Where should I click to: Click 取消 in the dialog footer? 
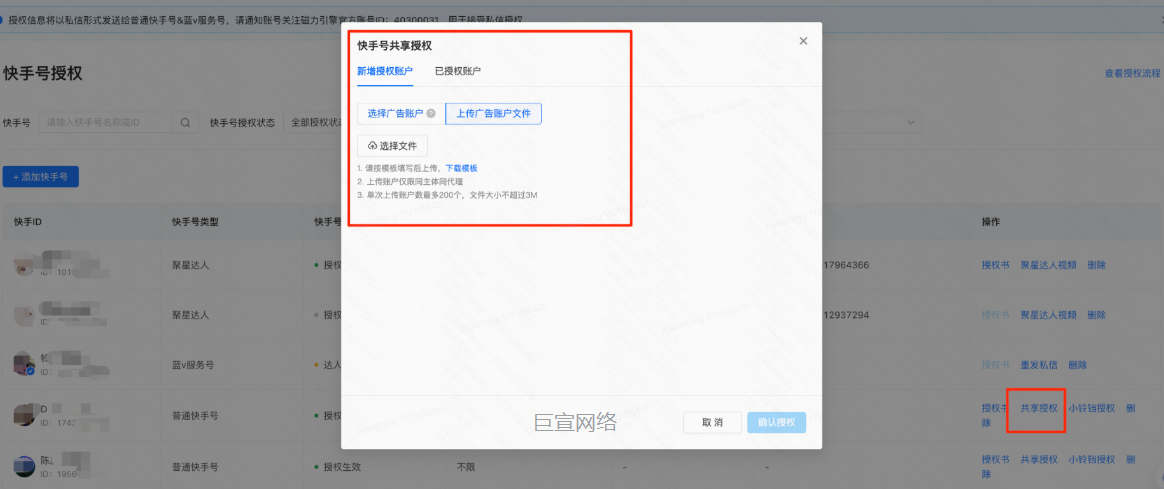tap(712, 422)
